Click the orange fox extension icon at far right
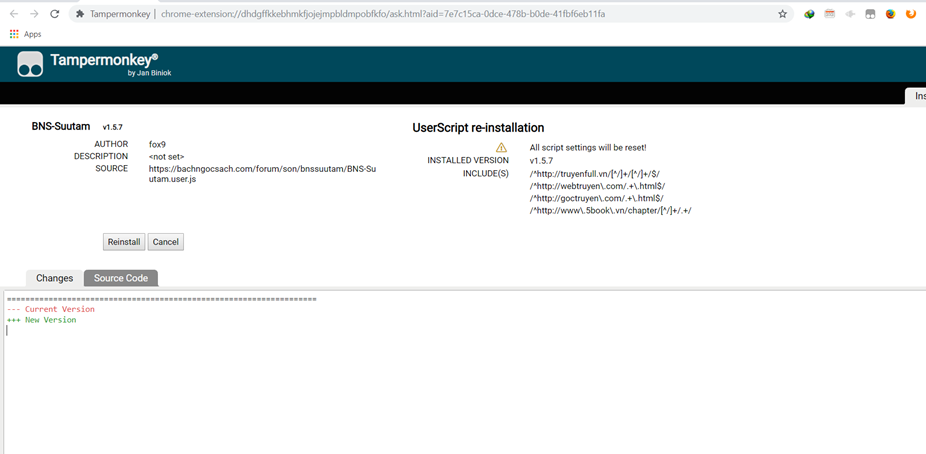 coord(910,14)
